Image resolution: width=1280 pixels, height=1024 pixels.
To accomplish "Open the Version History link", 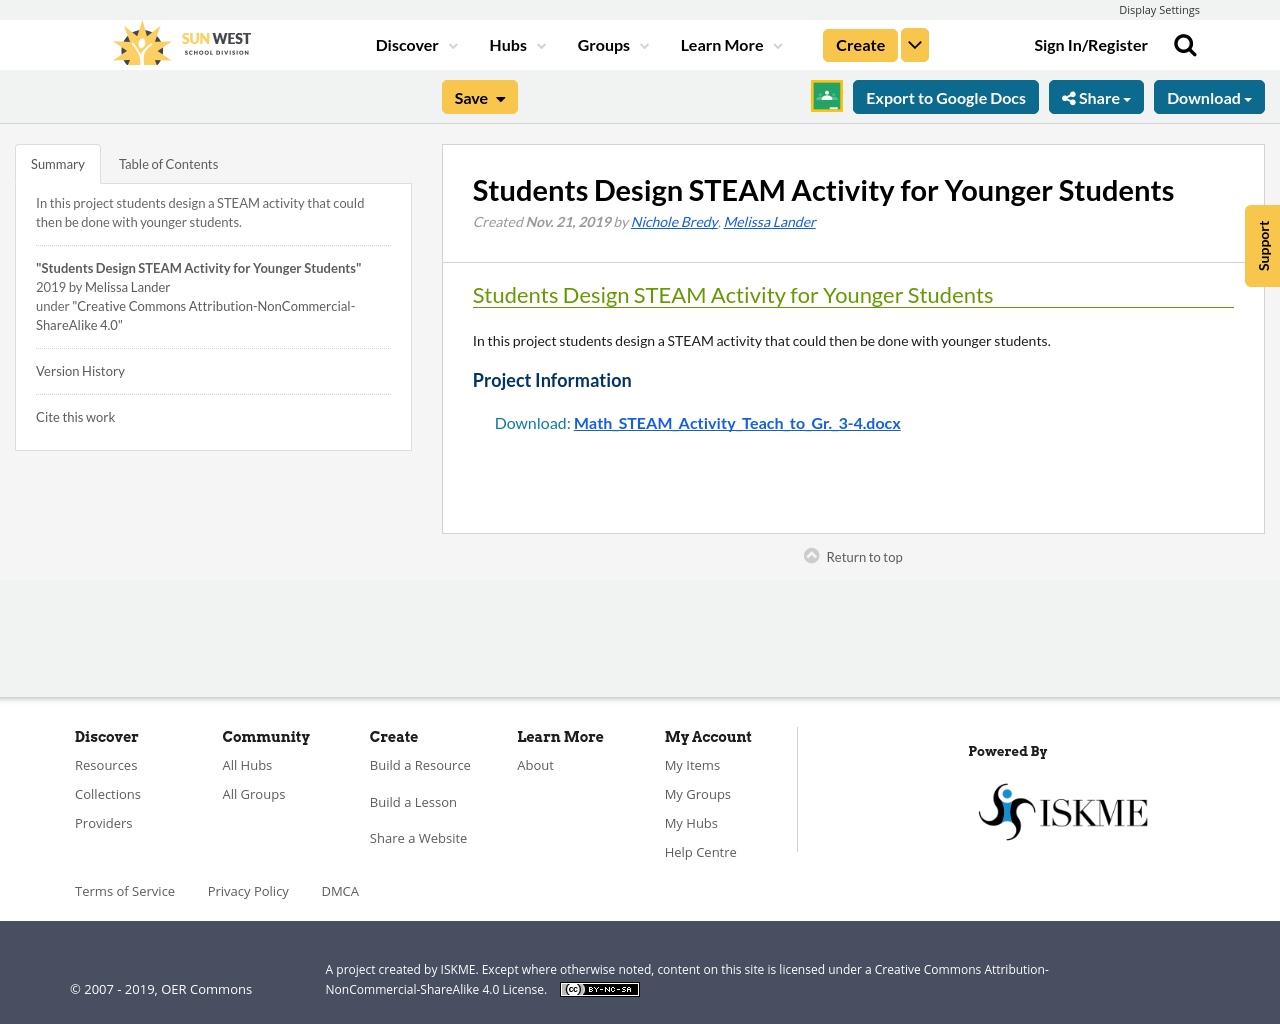I will click(x=80, y=370).
